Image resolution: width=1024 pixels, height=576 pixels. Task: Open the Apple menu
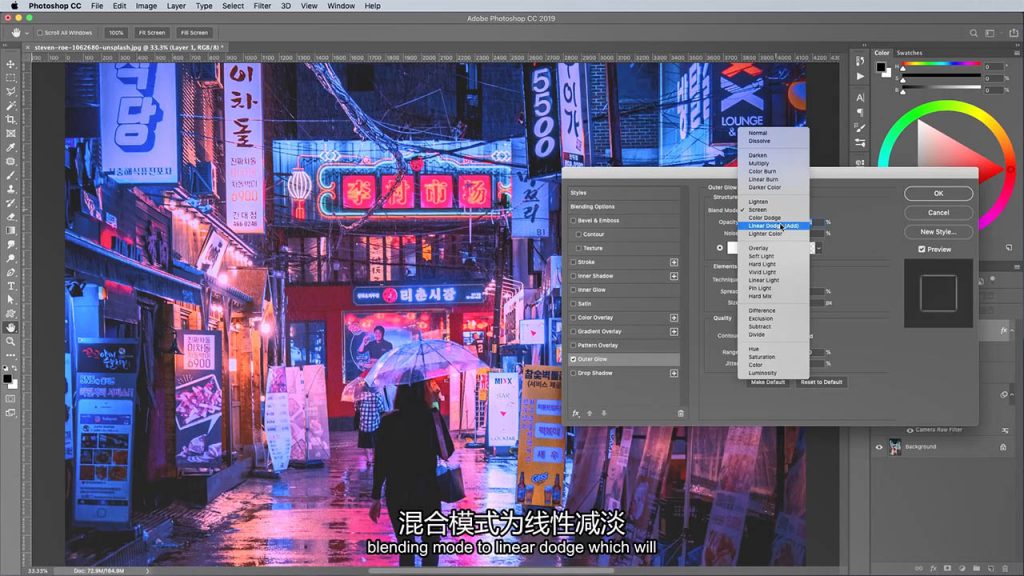coord(14,6)
